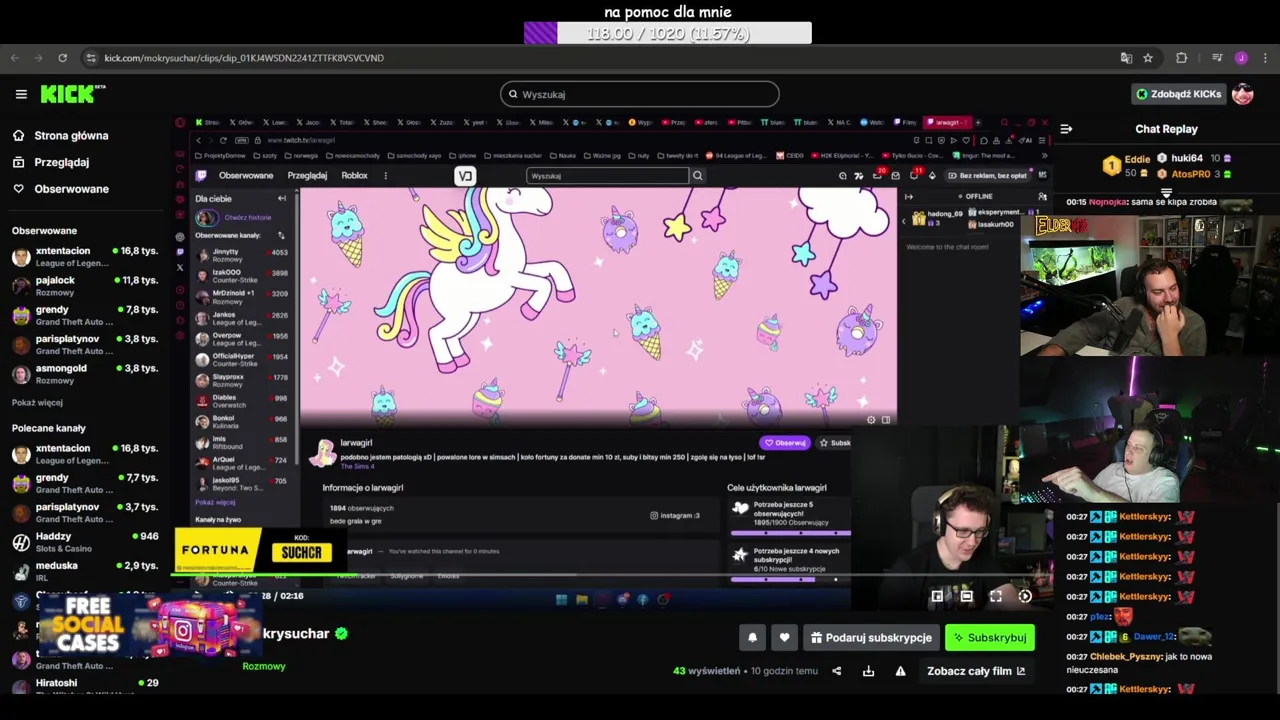This screenshot has width=1280, height=720.
Task: Click the browser back arrow
Action: 15,58
